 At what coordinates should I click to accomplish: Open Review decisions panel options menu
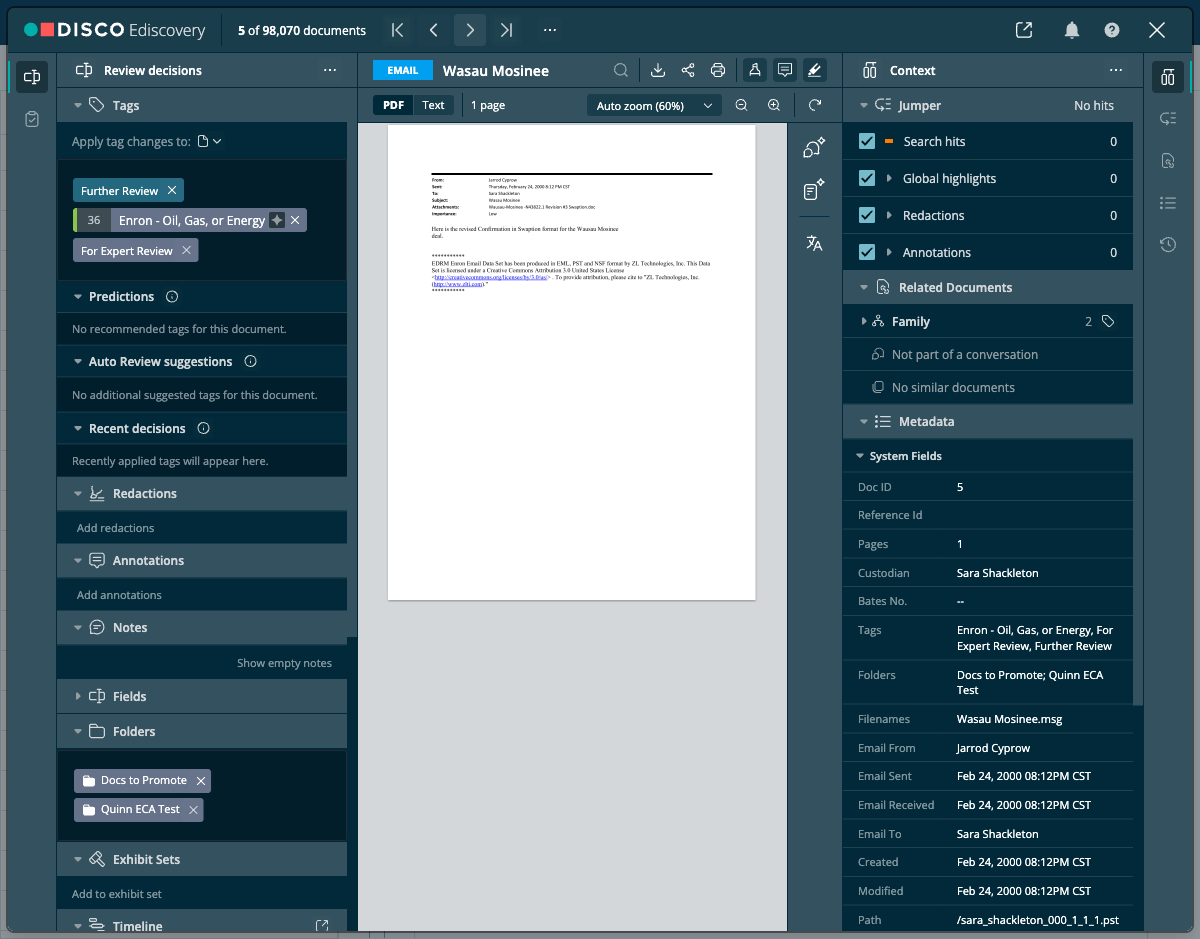pyautogui.click(x=330, y=70)
